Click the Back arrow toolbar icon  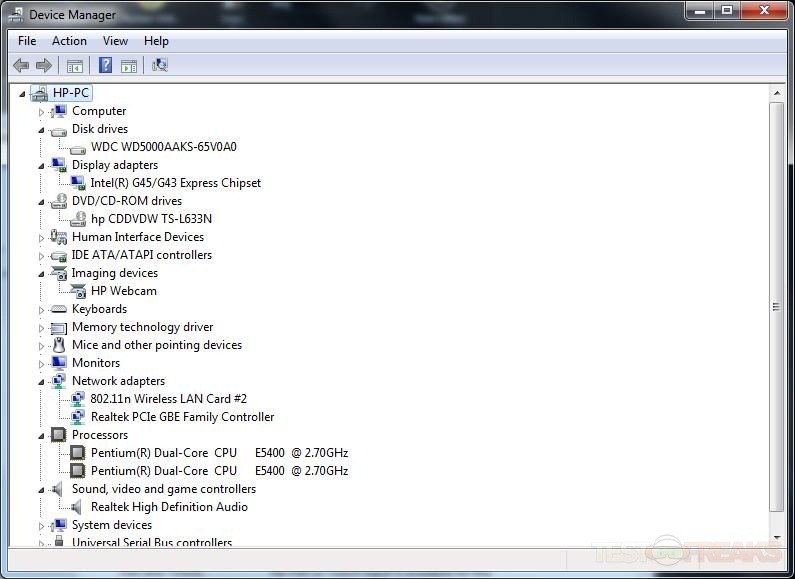[x=21, y=66]
